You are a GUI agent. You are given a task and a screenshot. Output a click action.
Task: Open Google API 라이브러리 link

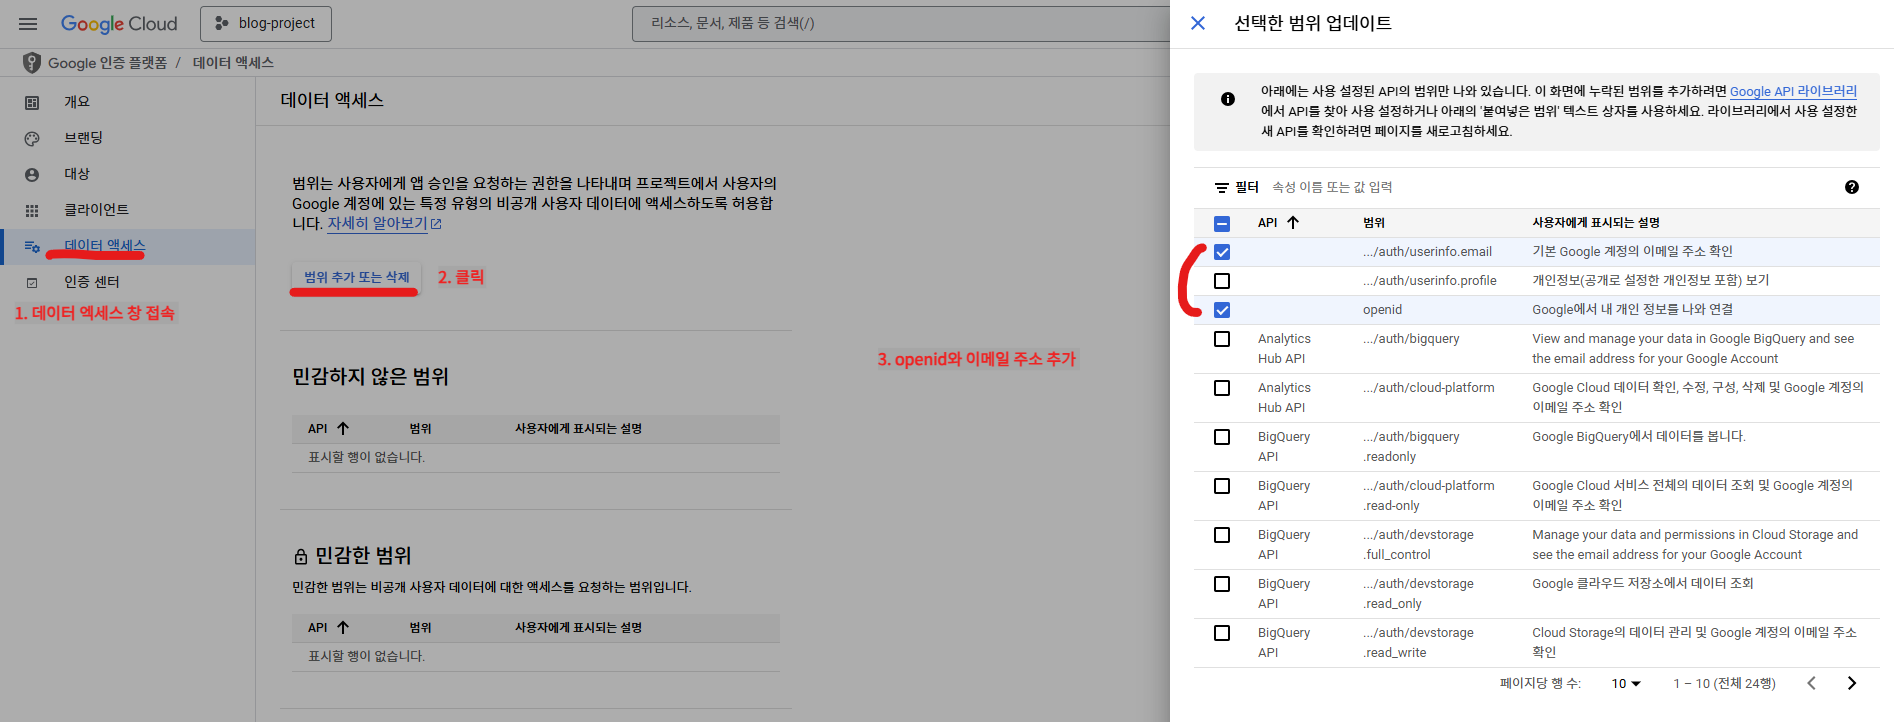[x=1793, y=91]
